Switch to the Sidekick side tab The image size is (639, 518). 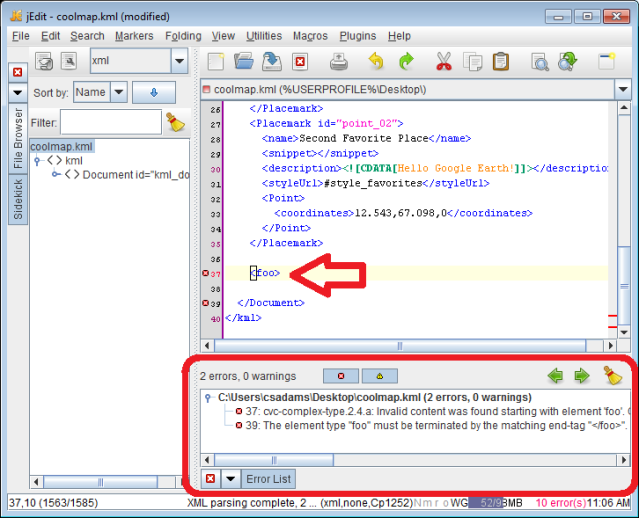coord(18,199)
